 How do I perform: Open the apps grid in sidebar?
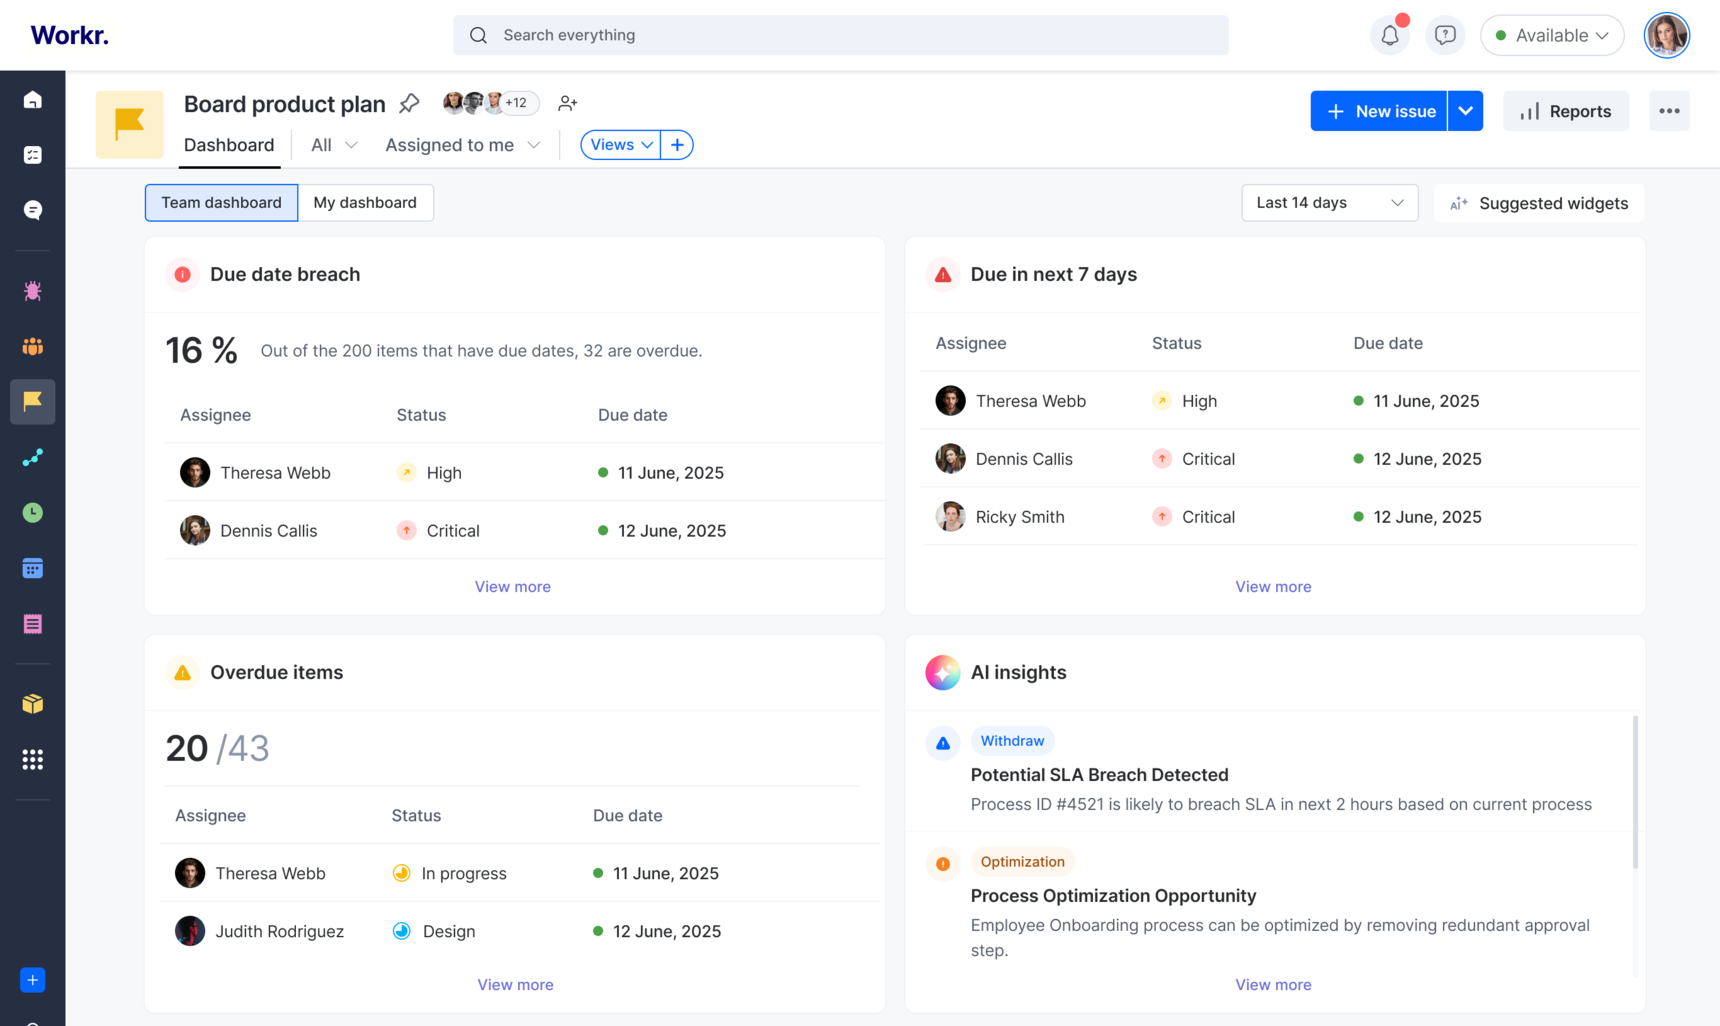click(x=33, y=760)
